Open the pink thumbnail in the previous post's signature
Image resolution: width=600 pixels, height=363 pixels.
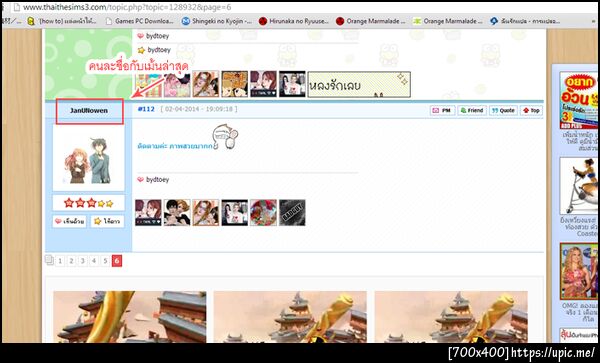pyautogui.click(x=177, y=84)
